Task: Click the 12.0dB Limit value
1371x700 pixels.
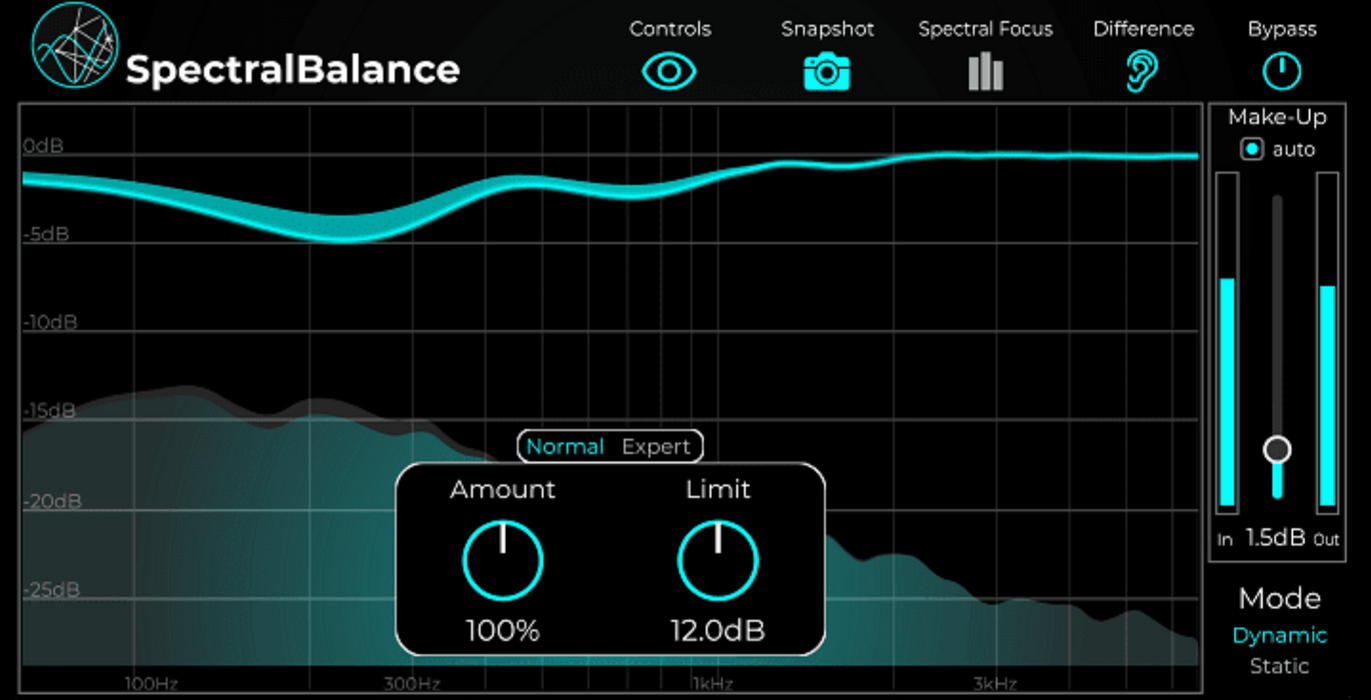Action: 718,631
